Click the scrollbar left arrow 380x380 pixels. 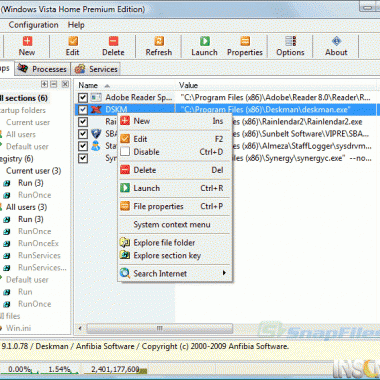point(80,328)
